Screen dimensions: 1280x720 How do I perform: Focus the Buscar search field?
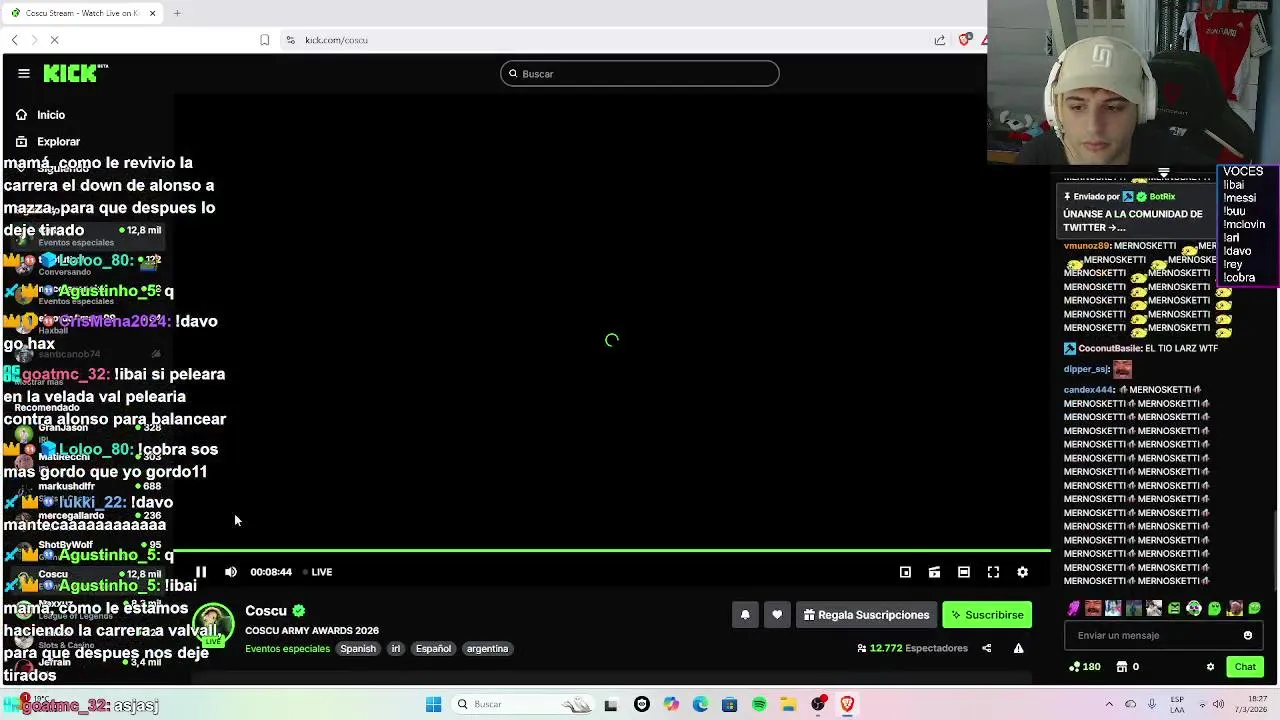[x=640, y=74]
